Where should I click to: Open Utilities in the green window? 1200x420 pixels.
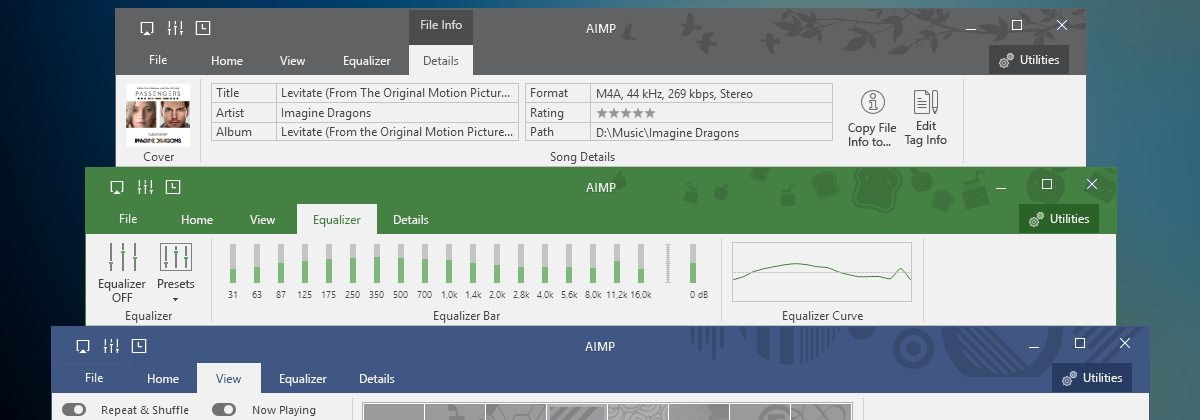[x=1058, y=219]
